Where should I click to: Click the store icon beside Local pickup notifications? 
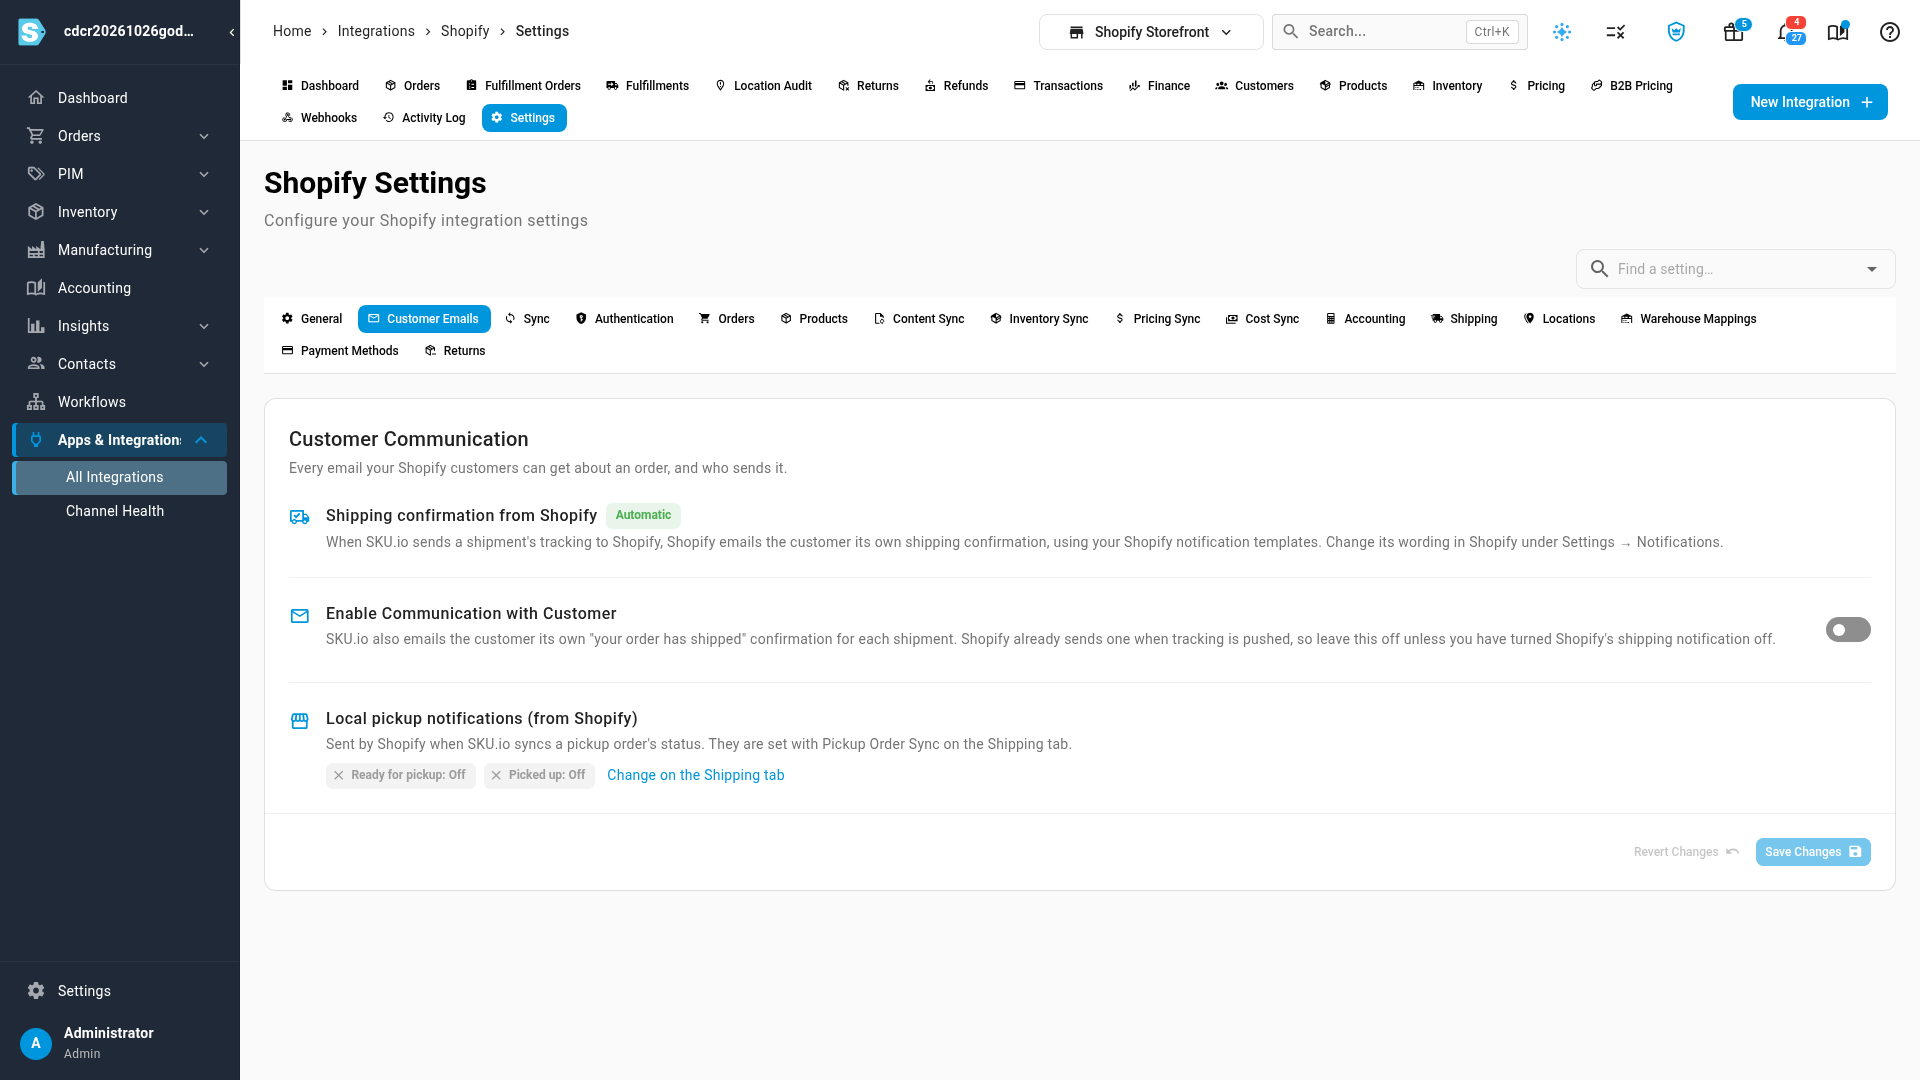point(300,720)
